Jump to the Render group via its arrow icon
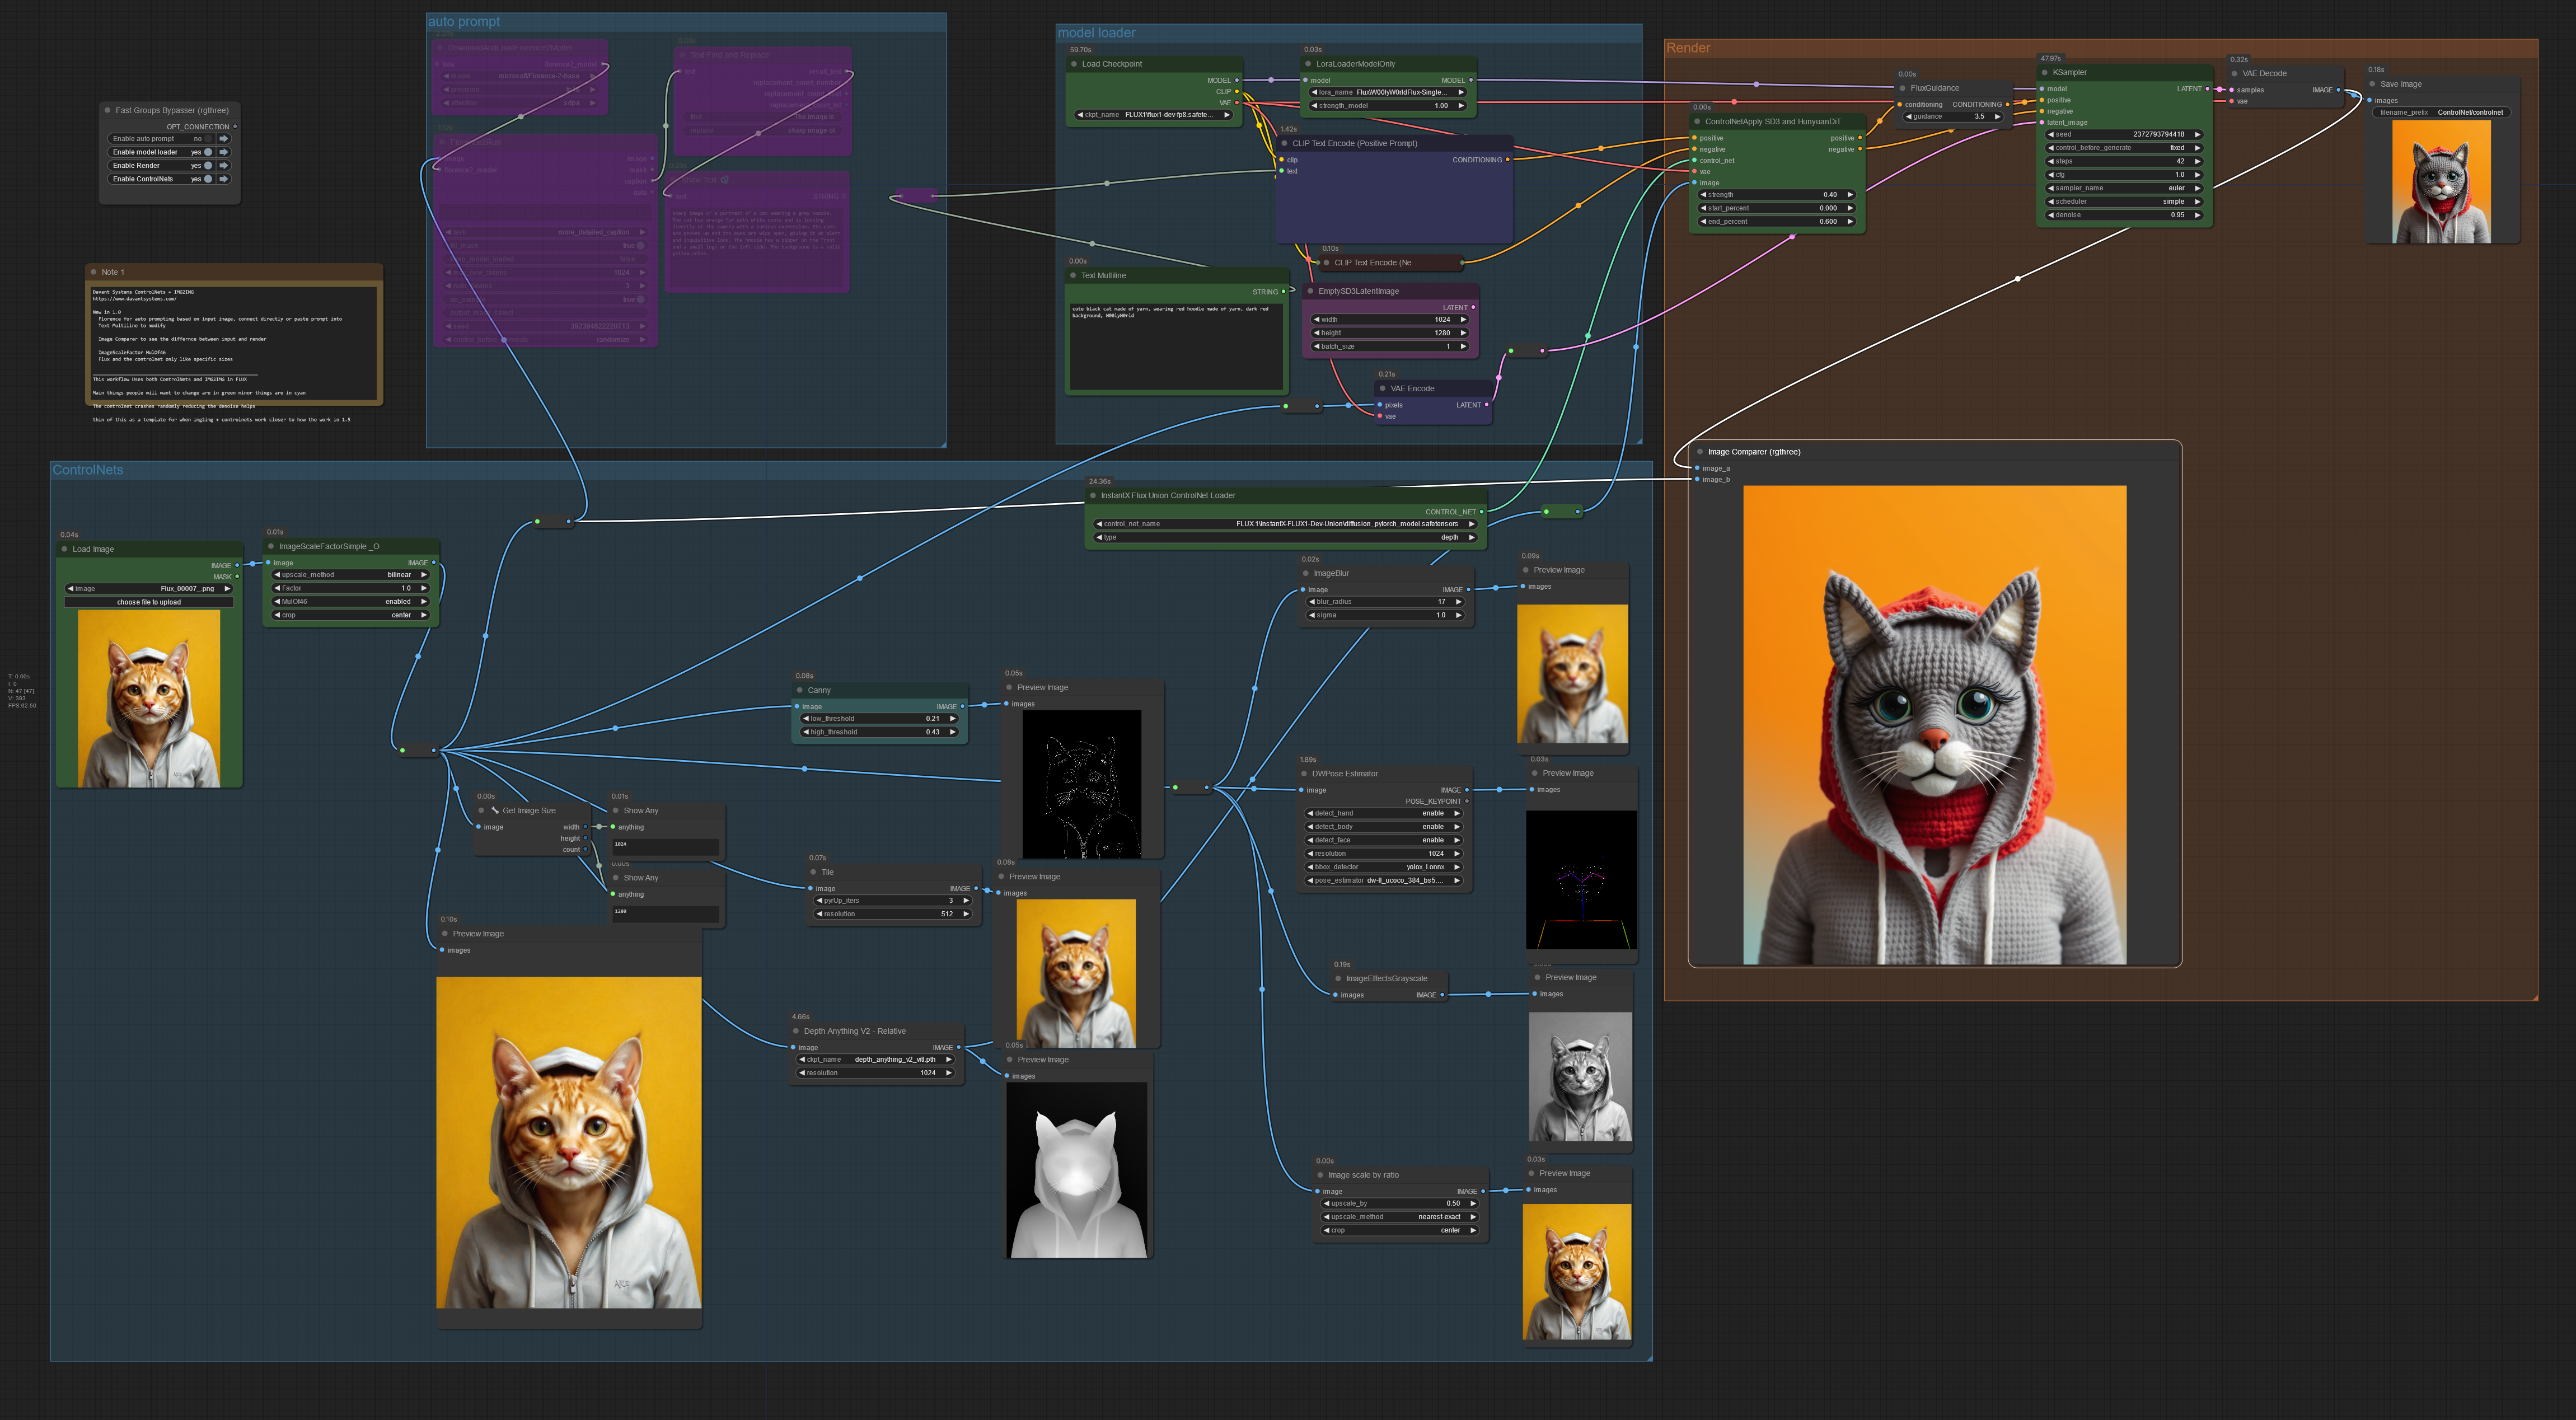This screenshot has width=2576, height=1420. click(223, 166)
